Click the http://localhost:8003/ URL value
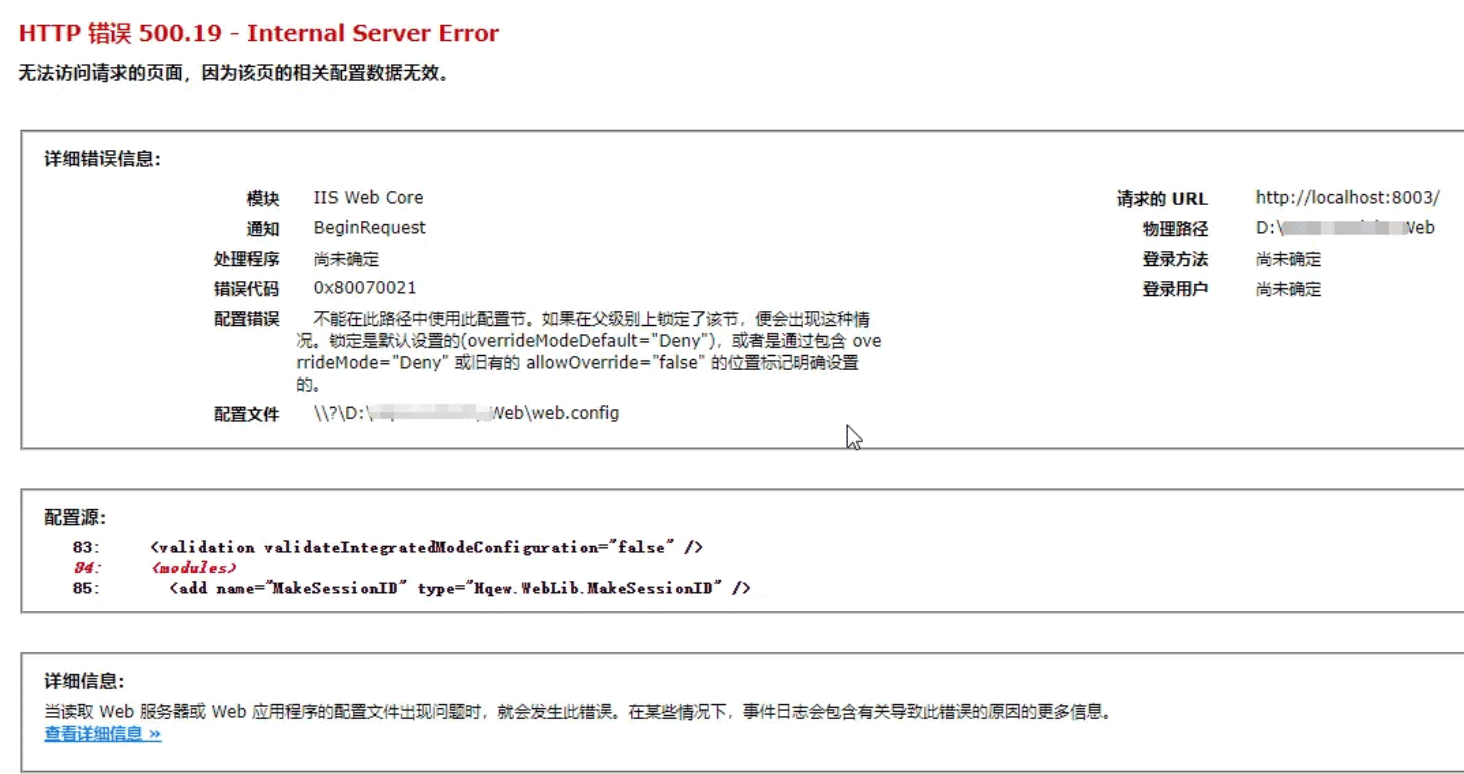This screenshot has height=774, width=1464. [1348, 198]
